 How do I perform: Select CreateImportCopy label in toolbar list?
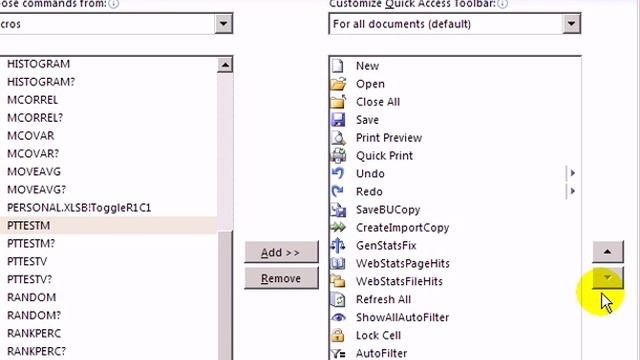pos(402,227)
